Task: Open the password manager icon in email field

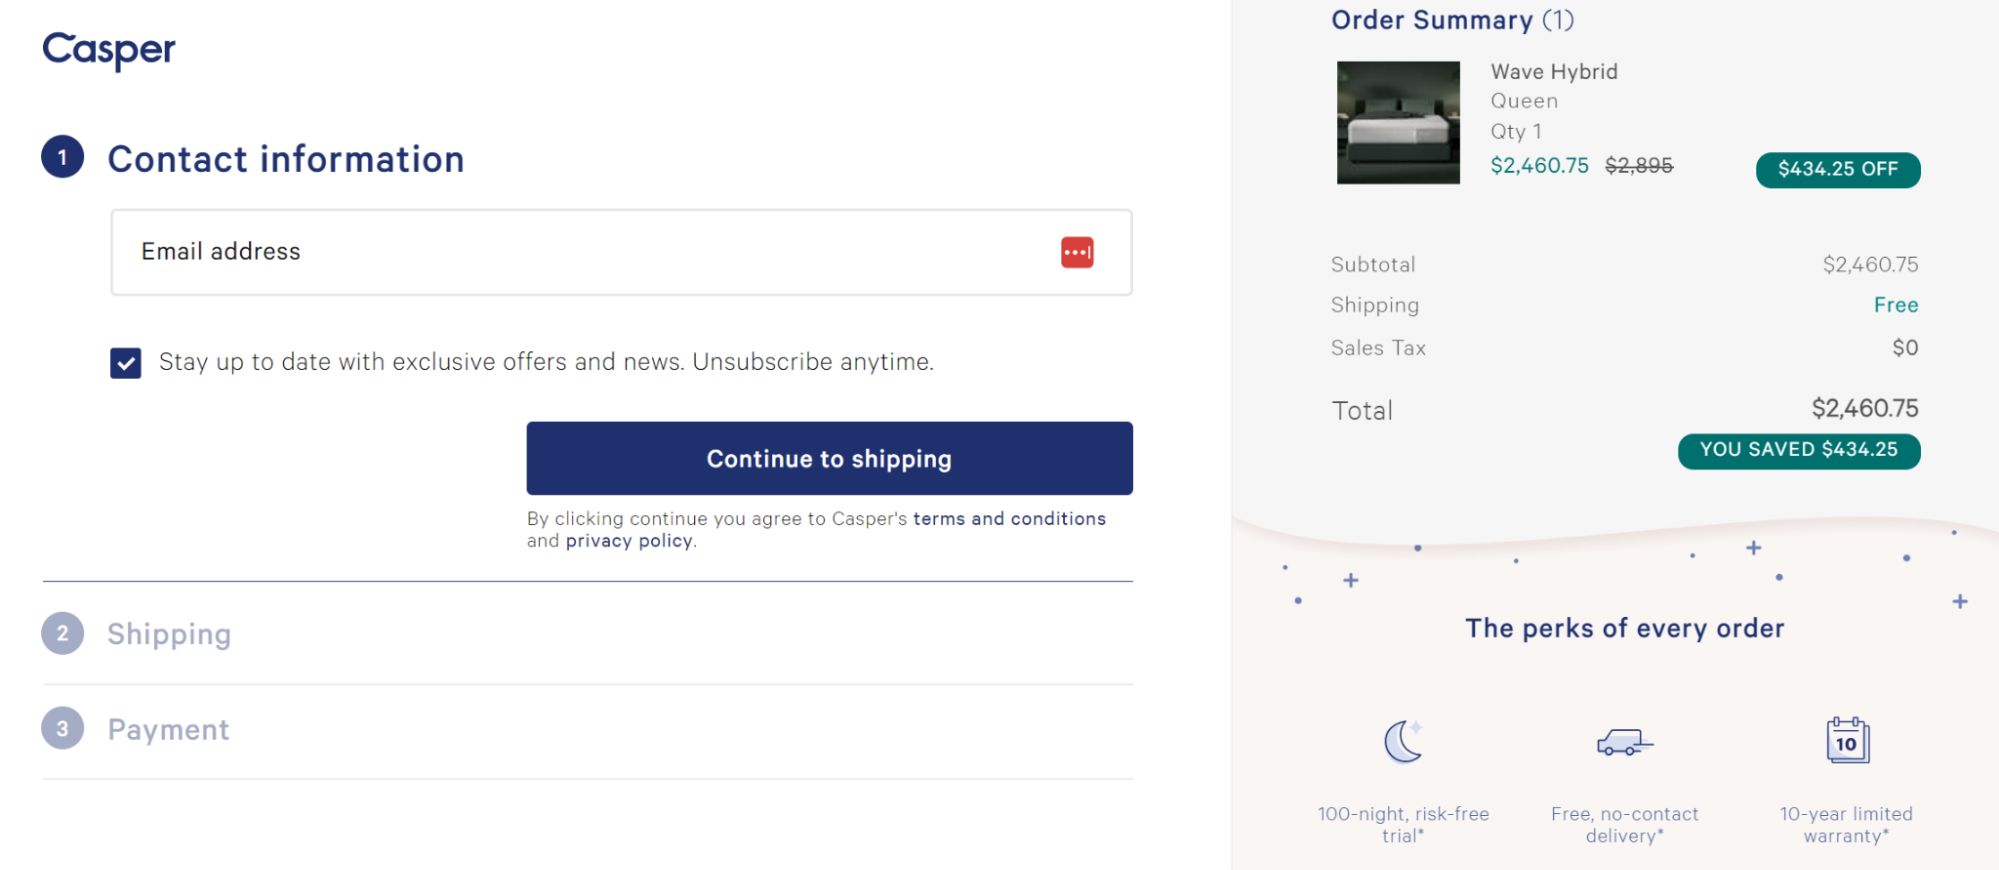Action: click(x=1078, y=252)
